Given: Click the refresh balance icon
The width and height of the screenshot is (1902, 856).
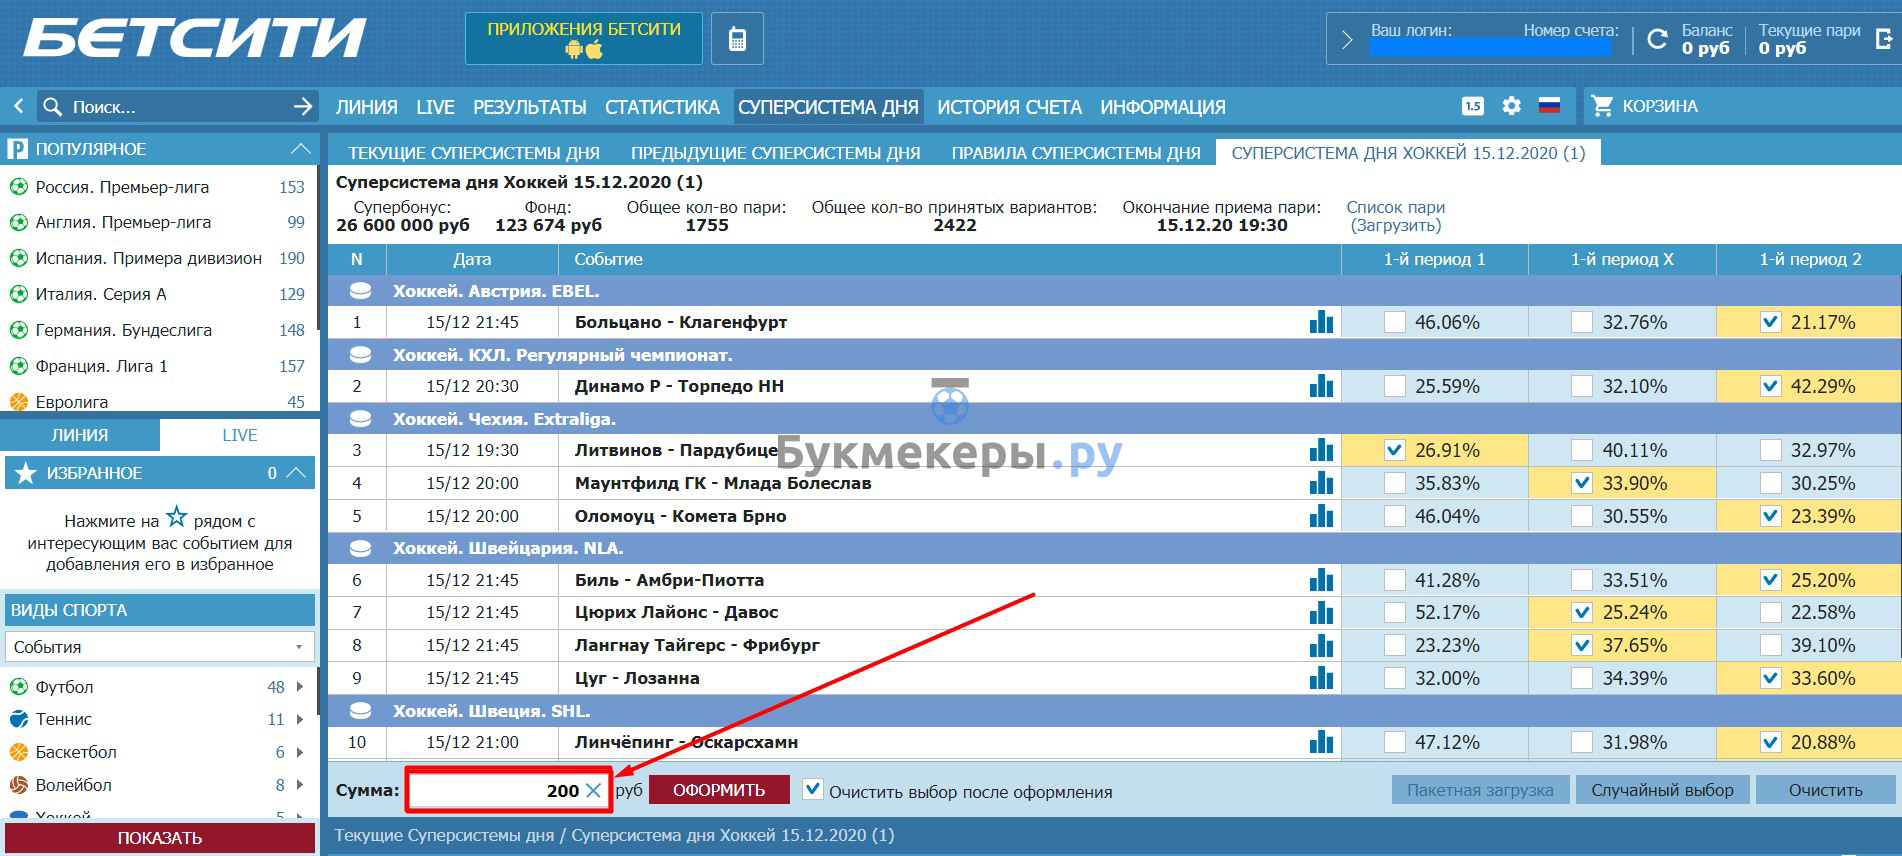Looking at the screenshot, I should 1657,39.
